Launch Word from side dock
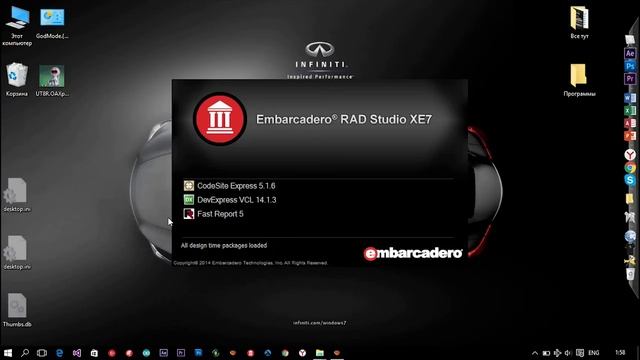 [630, 98]
